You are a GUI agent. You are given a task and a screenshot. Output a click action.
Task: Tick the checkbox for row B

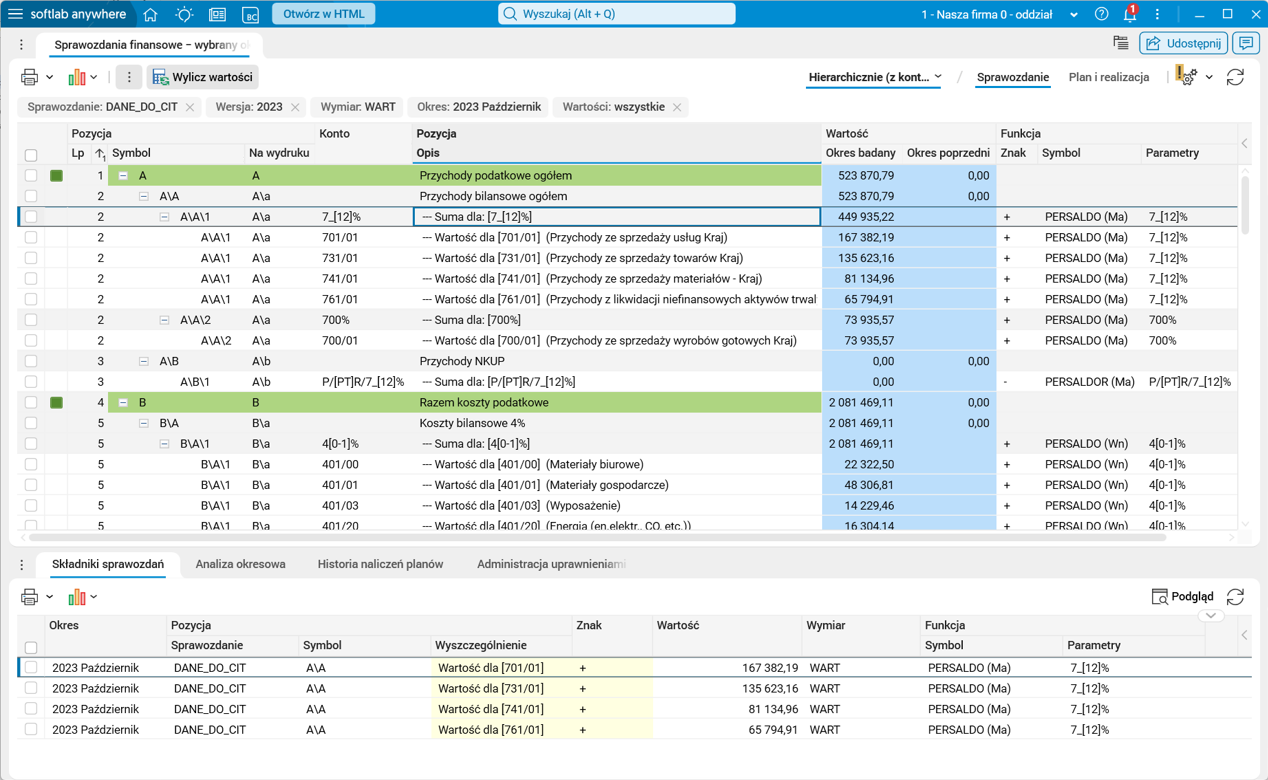tap(31, 403)
